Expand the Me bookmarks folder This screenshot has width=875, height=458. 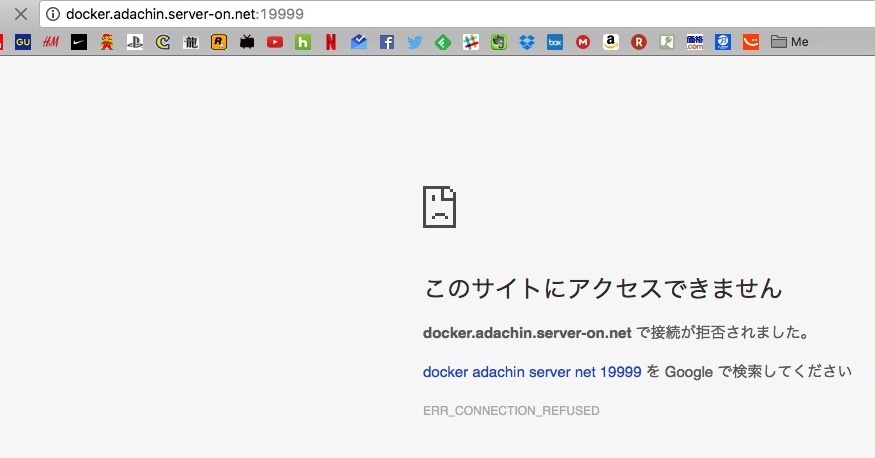[789, 42]
